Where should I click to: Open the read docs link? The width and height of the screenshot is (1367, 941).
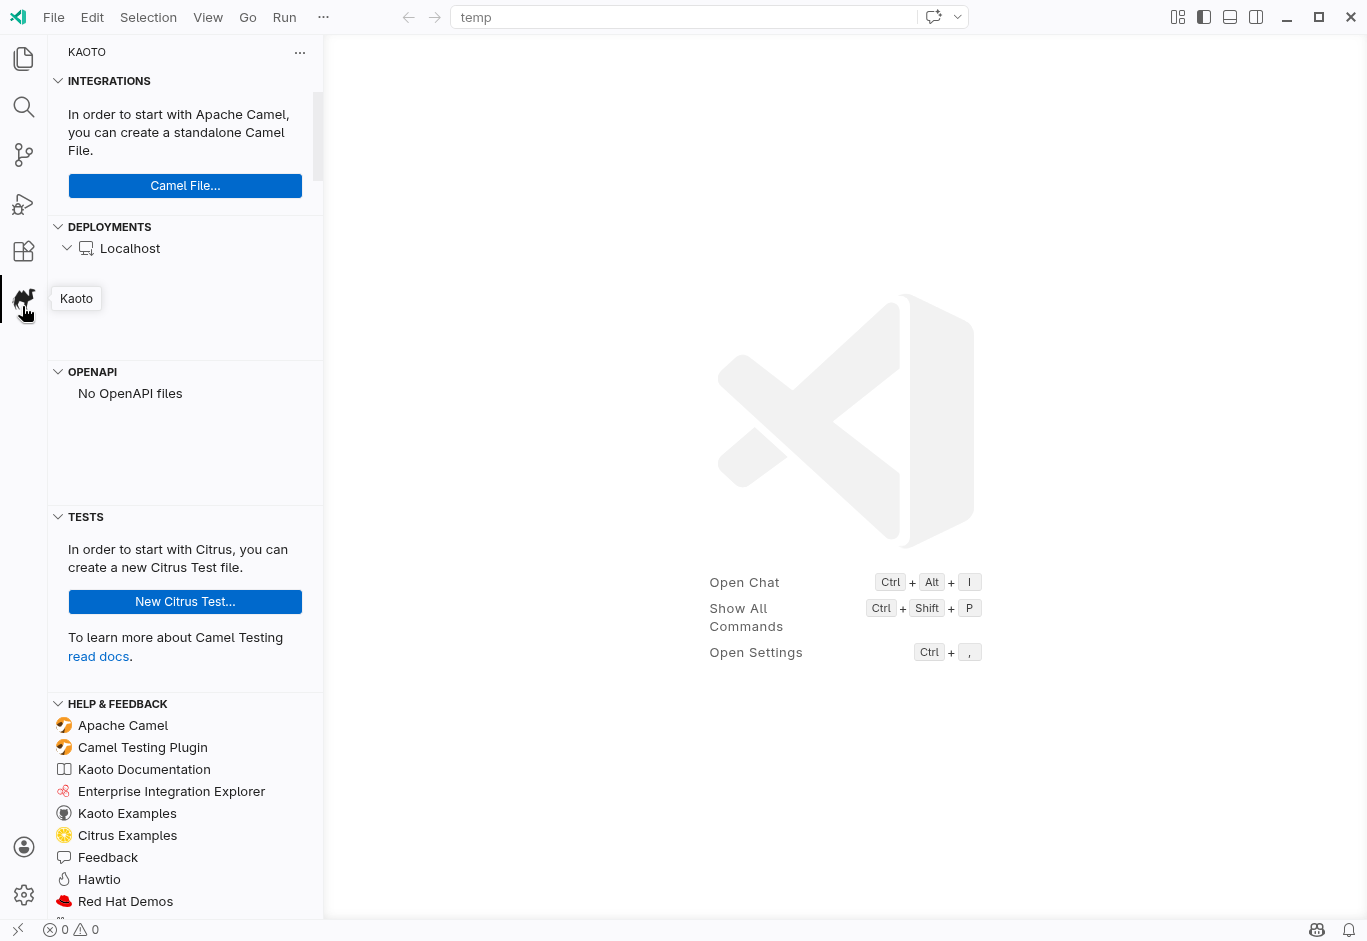98,657
